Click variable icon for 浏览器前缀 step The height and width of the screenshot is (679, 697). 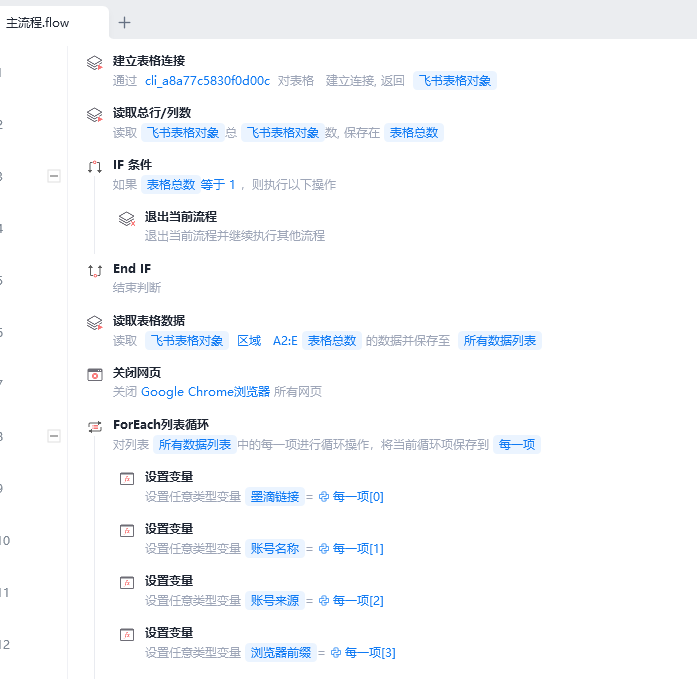(127, 635)
